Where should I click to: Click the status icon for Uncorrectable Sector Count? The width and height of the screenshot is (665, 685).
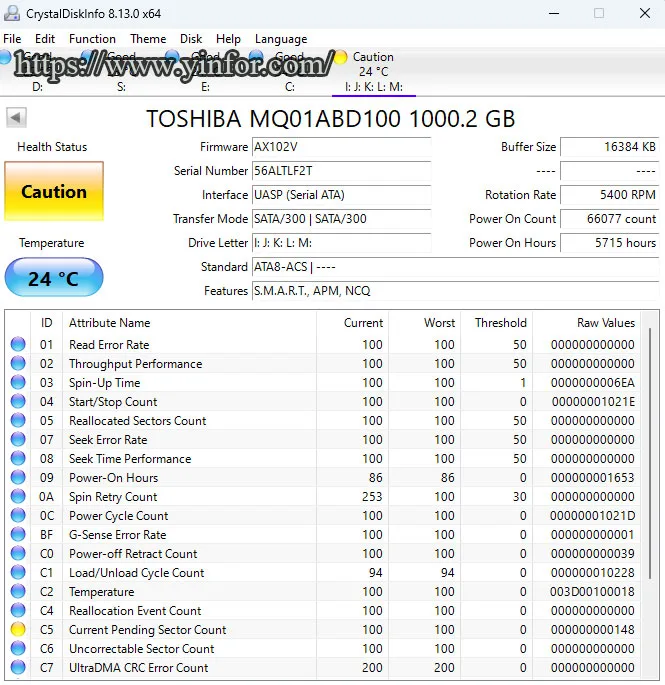pos(18,648)
